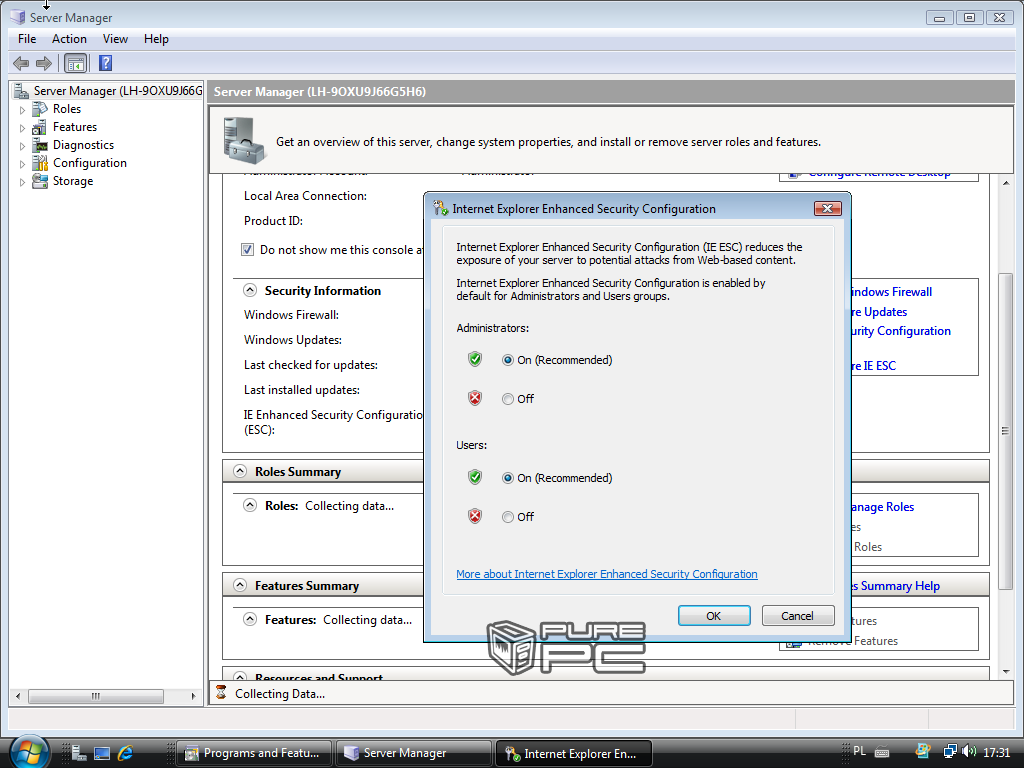Click the main pane vertical scrollbar thumb
This screenshot has width=1024, height=768.
(1006, 430)
